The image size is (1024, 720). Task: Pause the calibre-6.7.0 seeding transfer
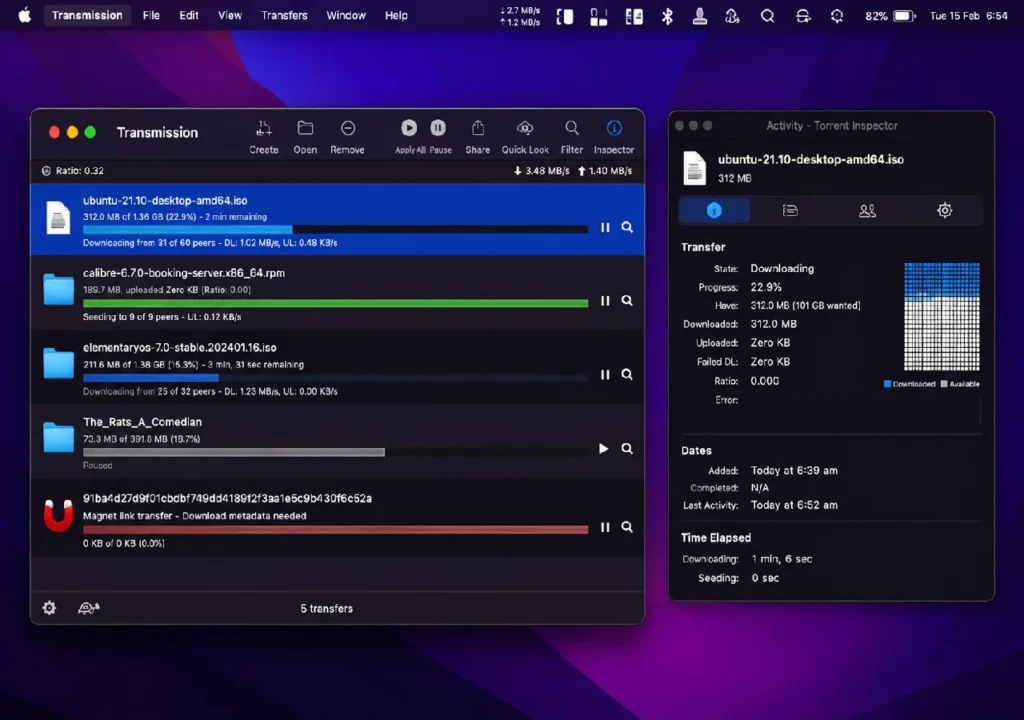605,301
